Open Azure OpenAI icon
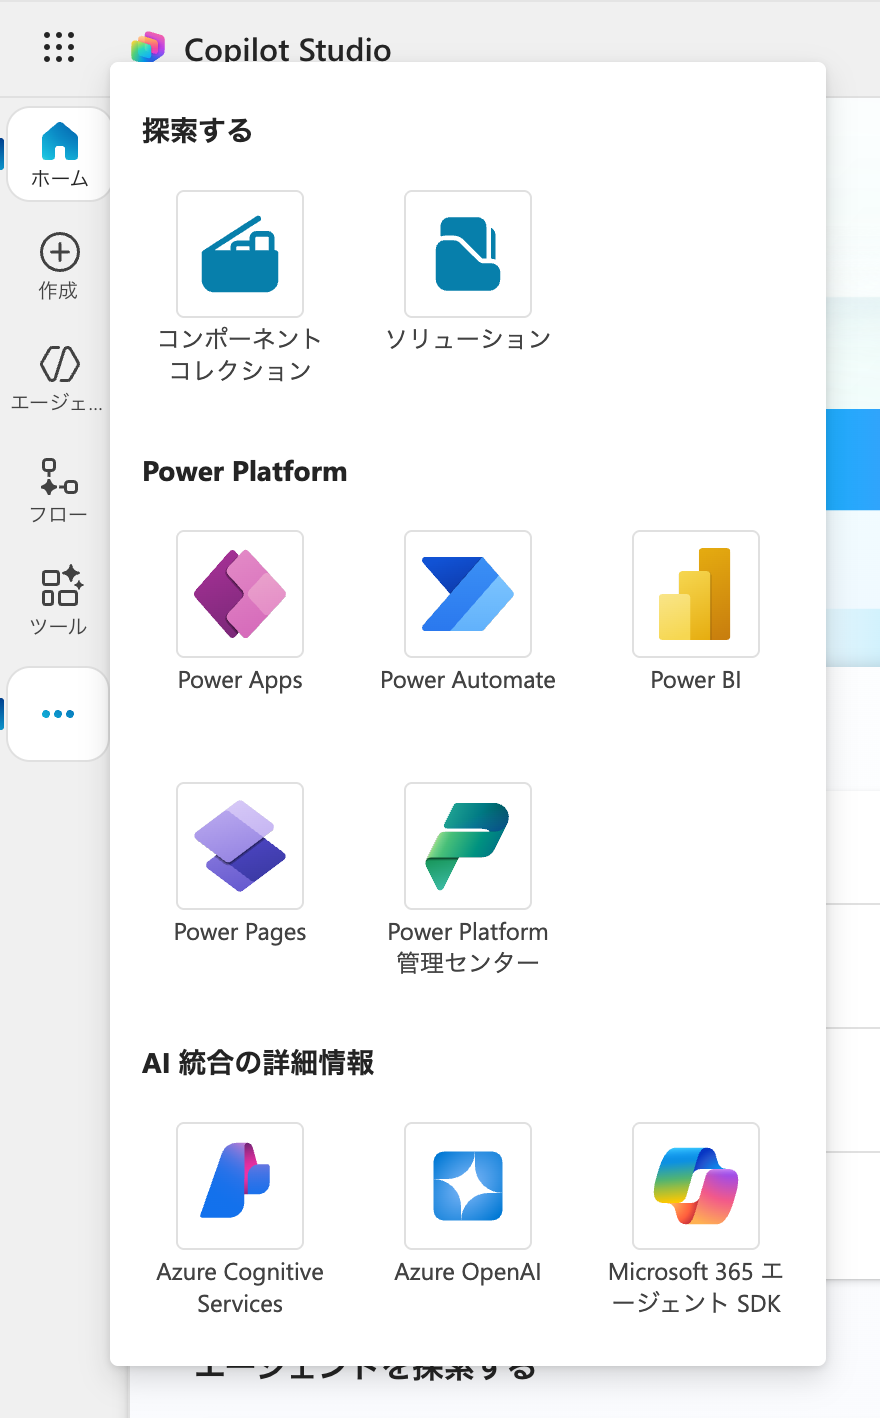The image size is (880, 1418). click(x=468, y=1186)
